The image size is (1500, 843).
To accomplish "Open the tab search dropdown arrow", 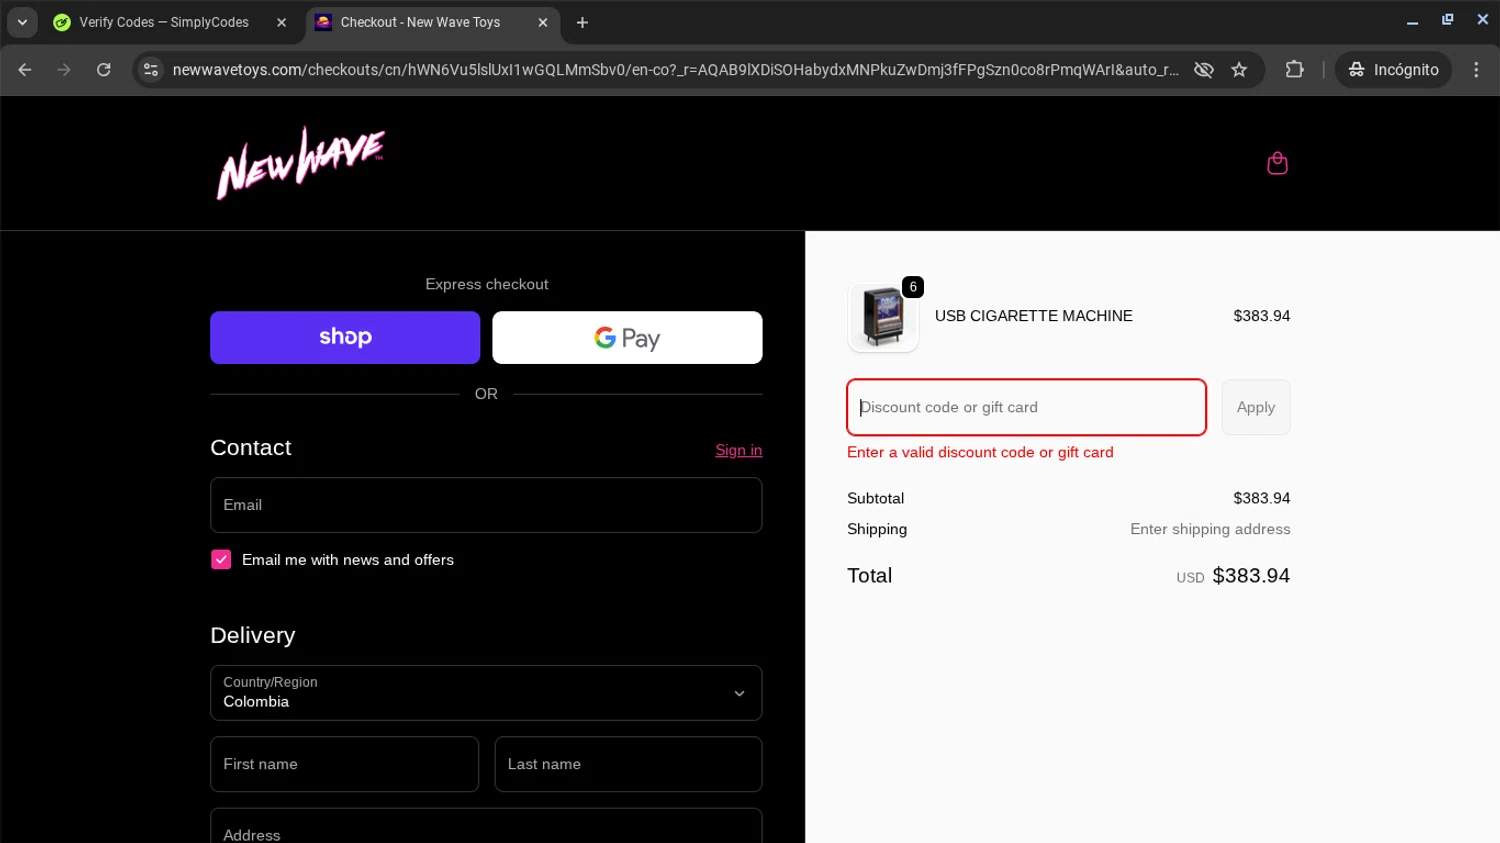I will pos(22,22).
